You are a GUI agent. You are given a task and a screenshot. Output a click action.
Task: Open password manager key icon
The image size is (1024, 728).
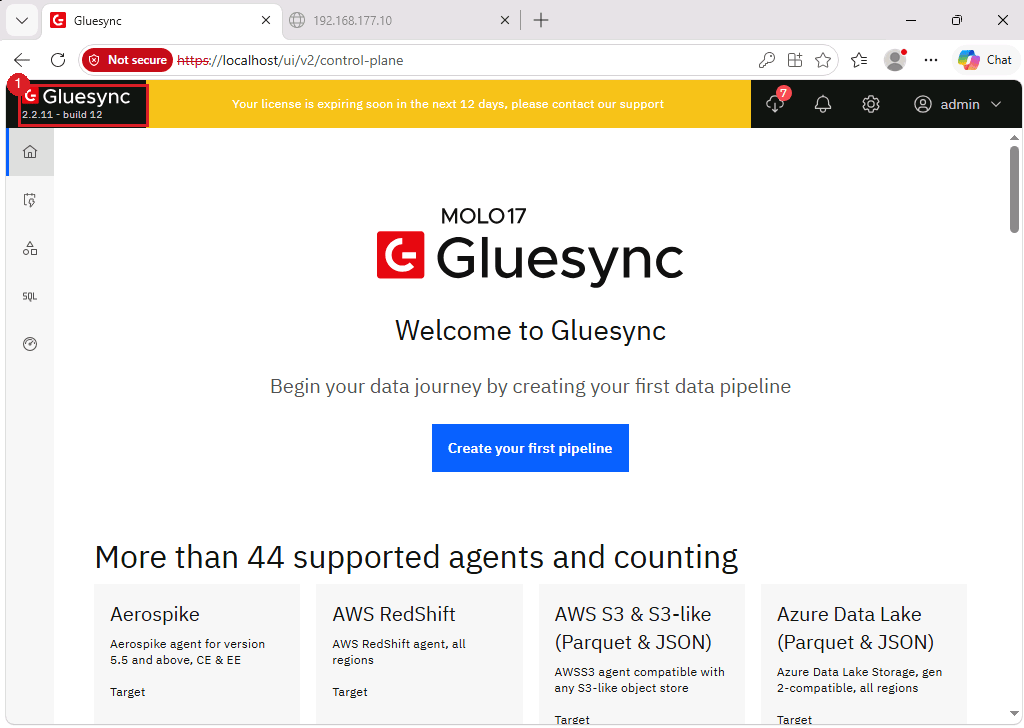coord(767,60)
